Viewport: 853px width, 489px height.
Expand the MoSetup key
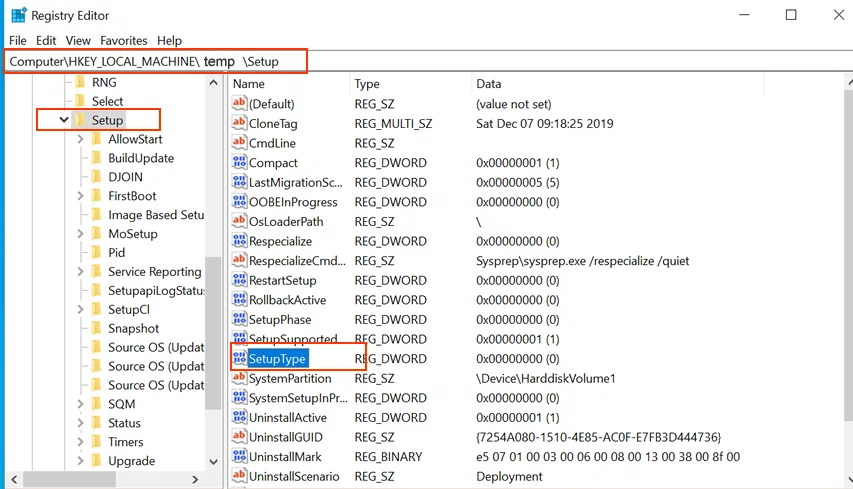(81, 233)
